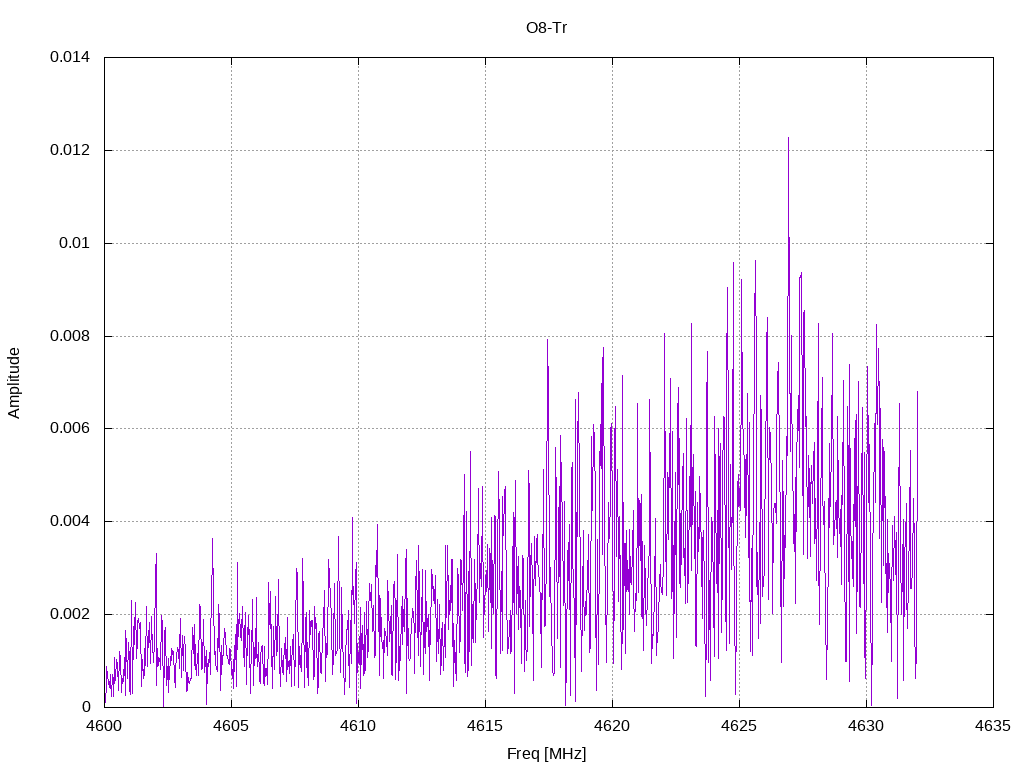Click x-axis tick label 4610
Screen dimensions: 1024x768
point(358,726)
